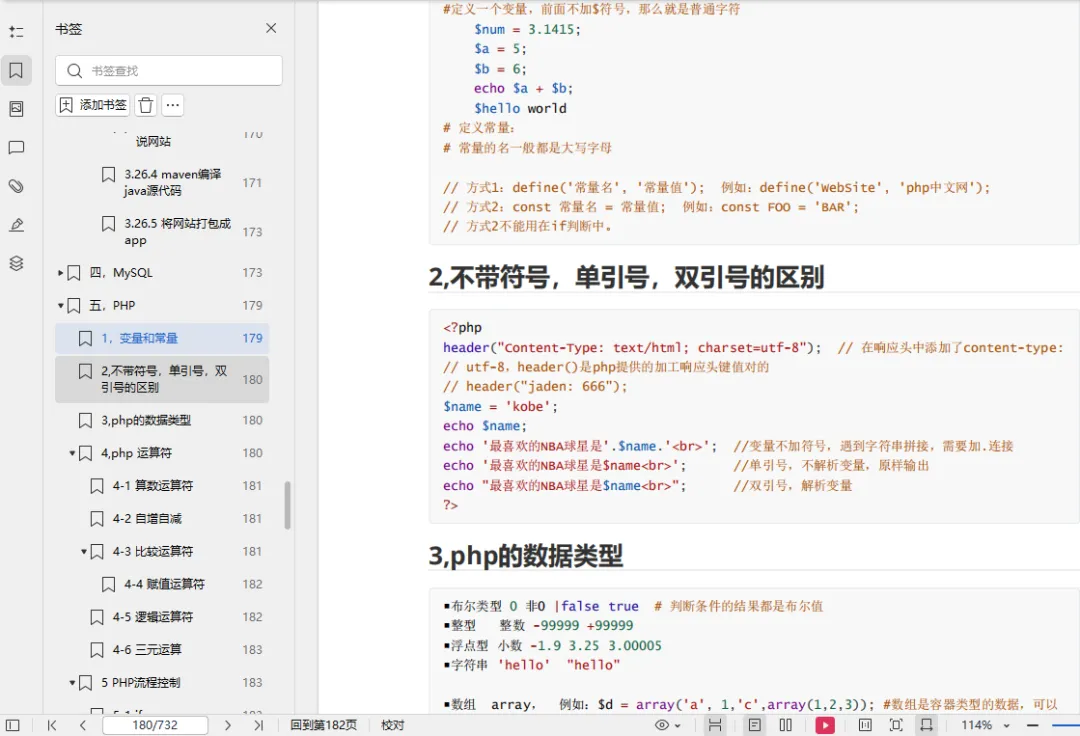Toggle the navigation pane icon in status bar

[12, 725]
